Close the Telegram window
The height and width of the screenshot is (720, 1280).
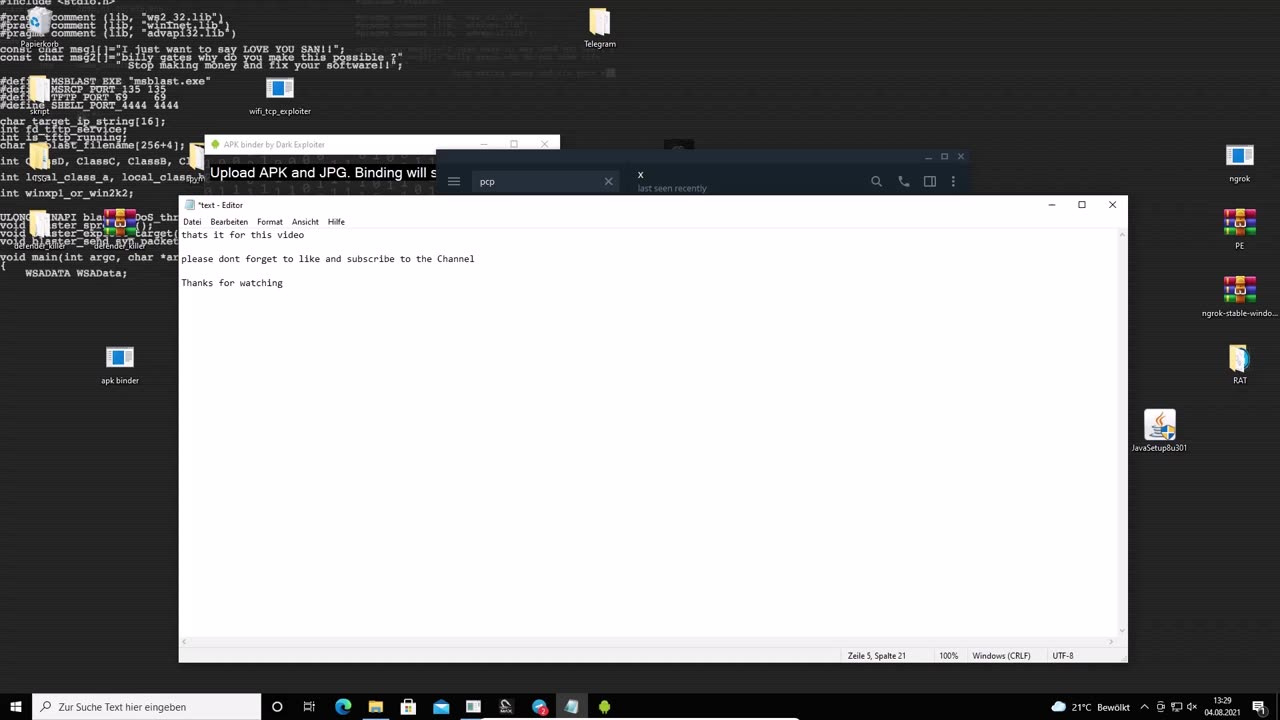tap(960, 156)
